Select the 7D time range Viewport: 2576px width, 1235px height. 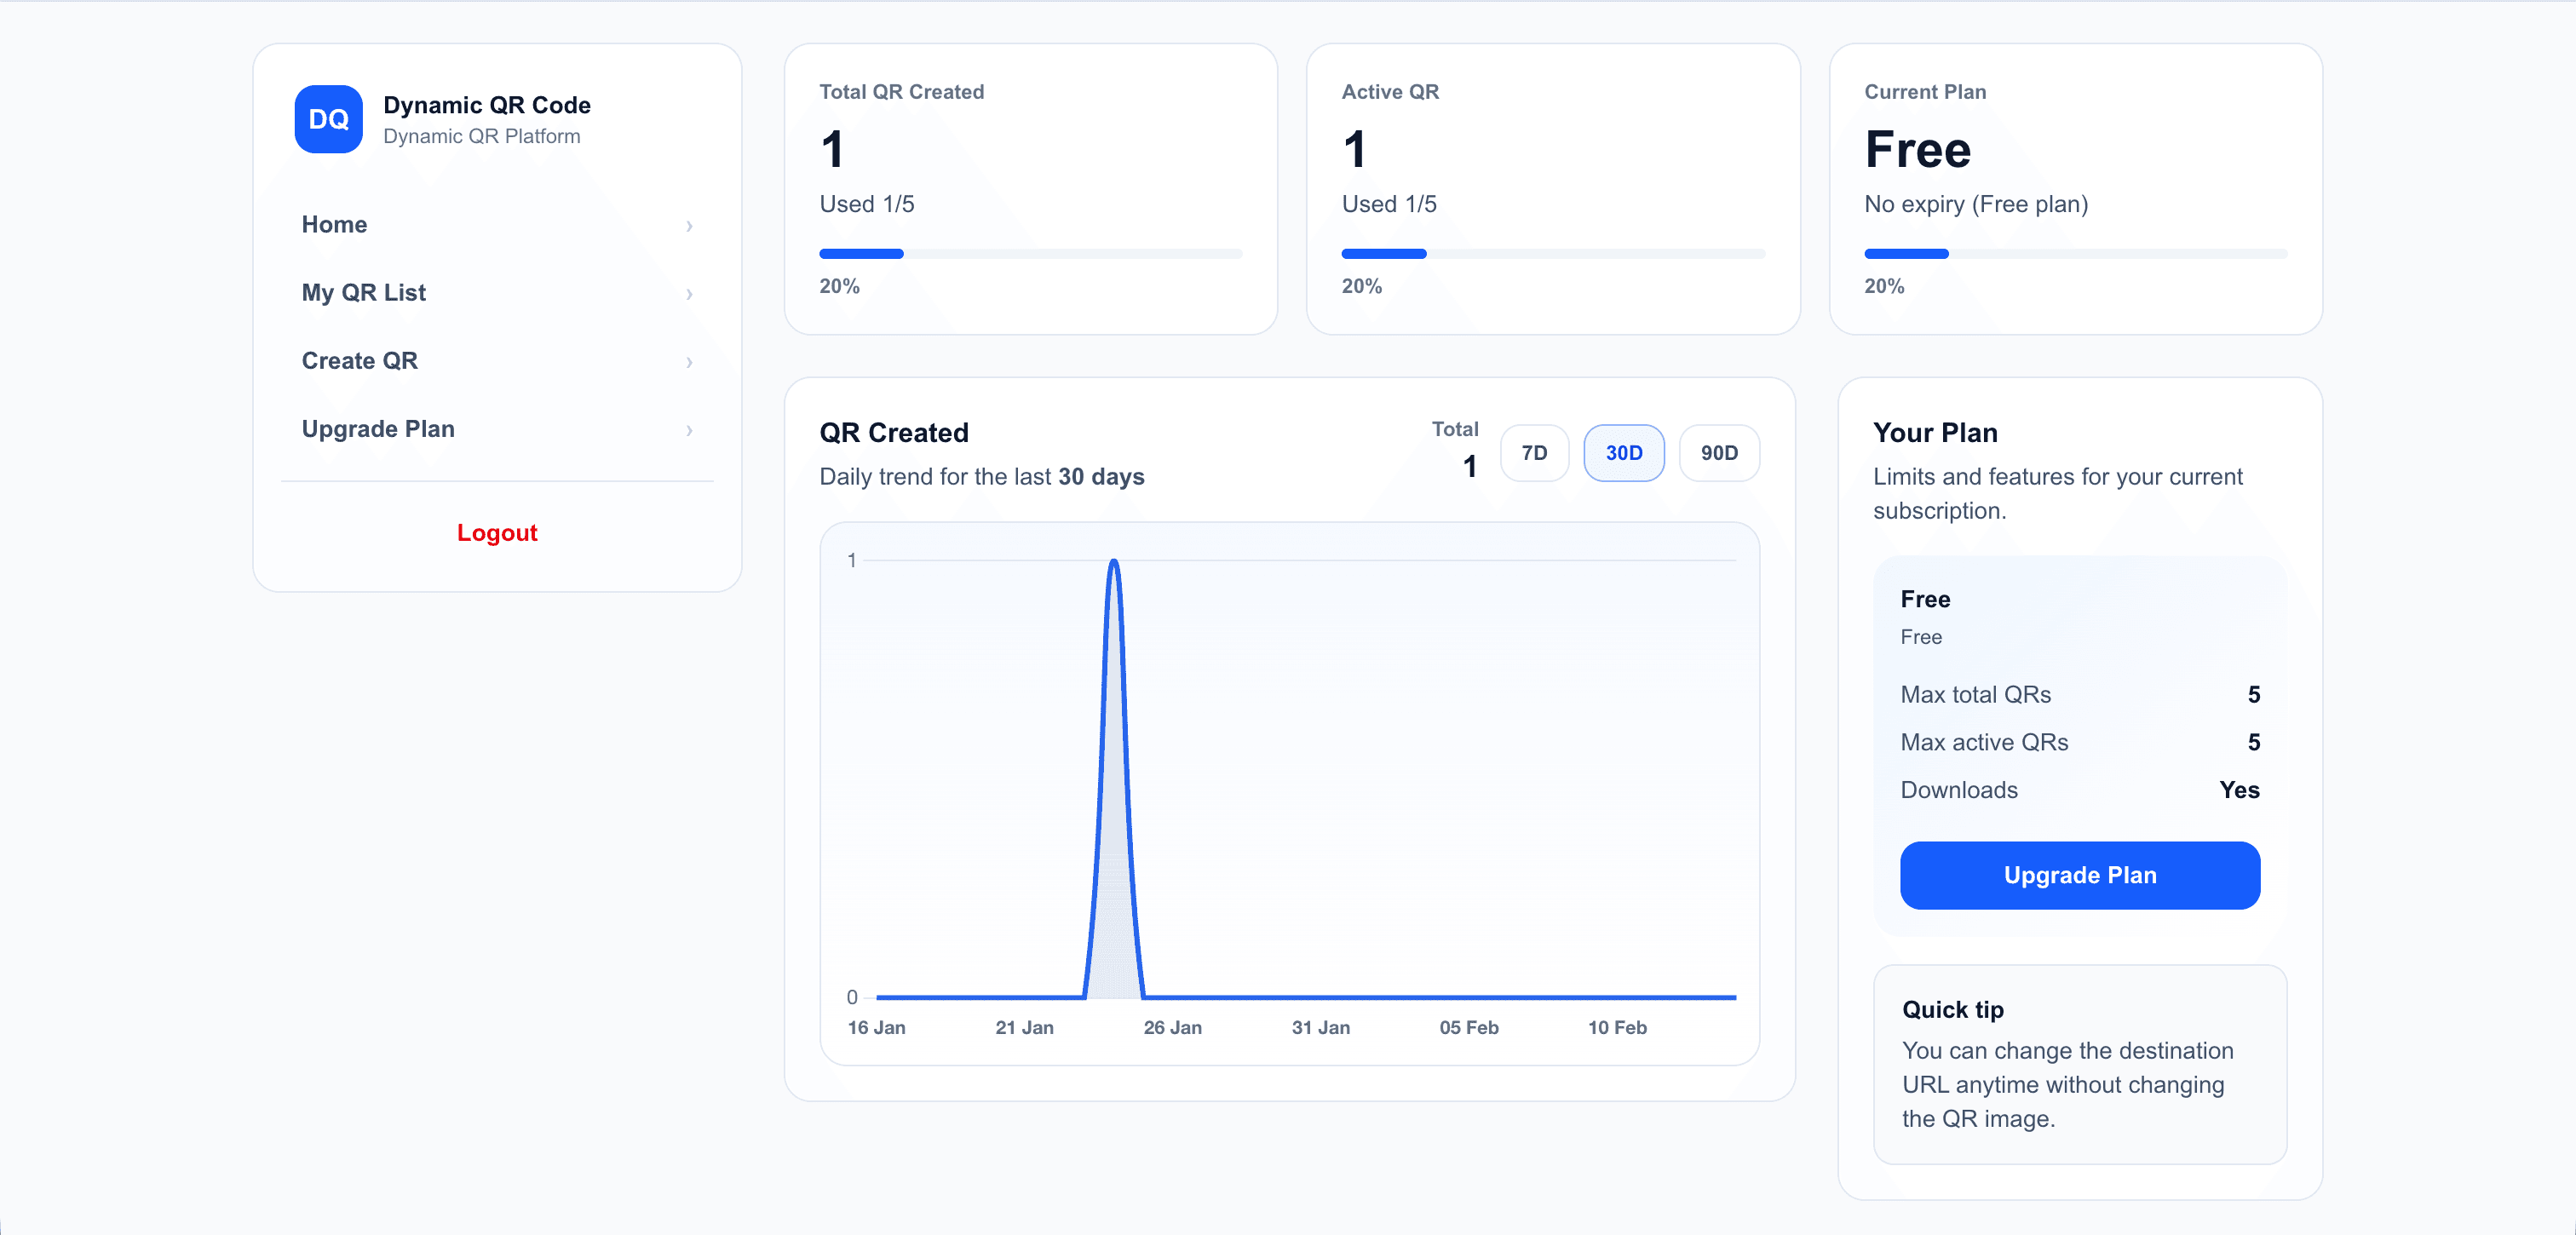point(1533,453)
